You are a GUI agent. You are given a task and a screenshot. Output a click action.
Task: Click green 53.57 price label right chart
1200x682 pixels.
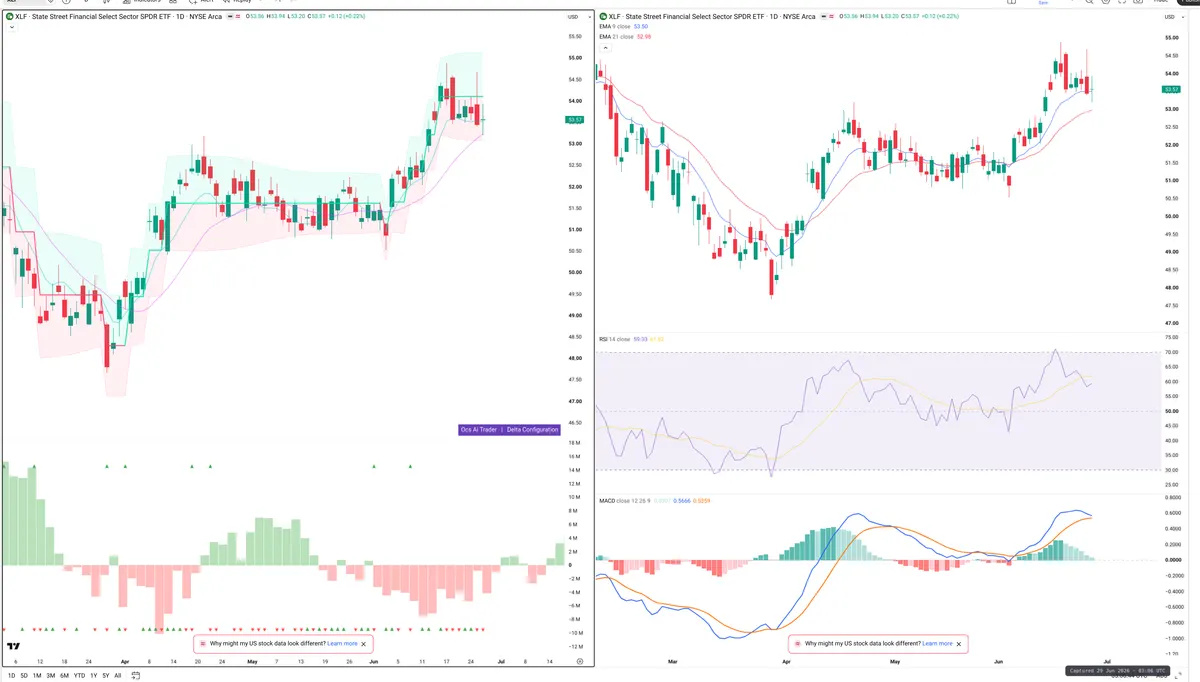pos(1172,90)
